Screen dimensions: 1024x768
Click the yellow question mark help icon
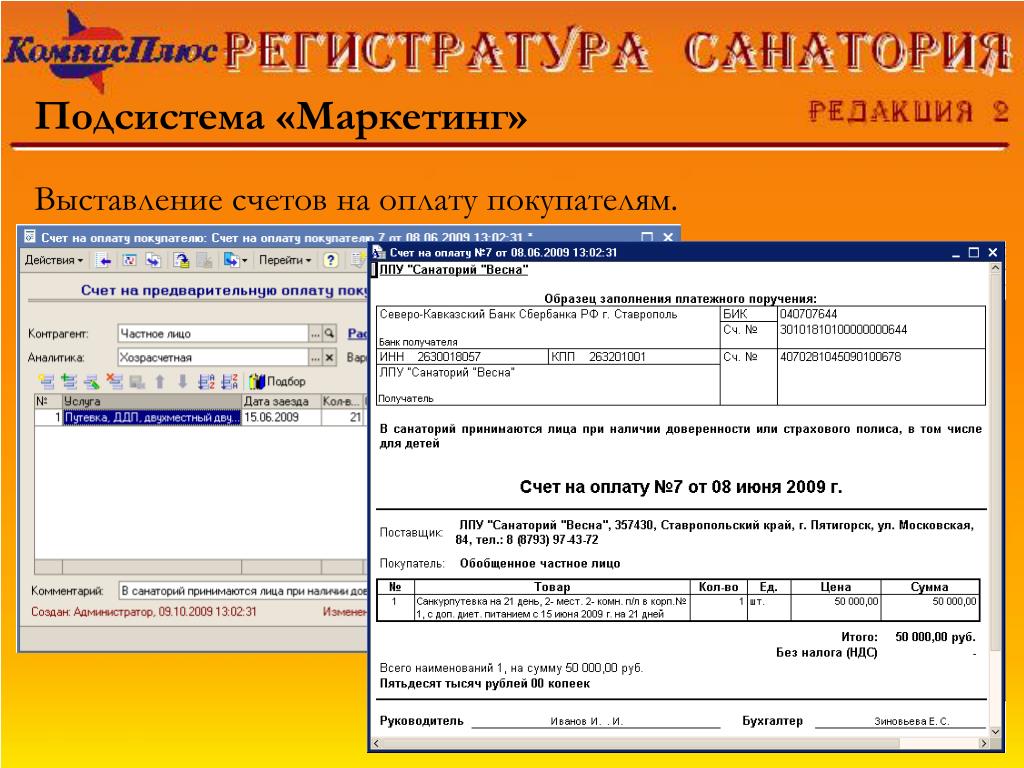331,261
